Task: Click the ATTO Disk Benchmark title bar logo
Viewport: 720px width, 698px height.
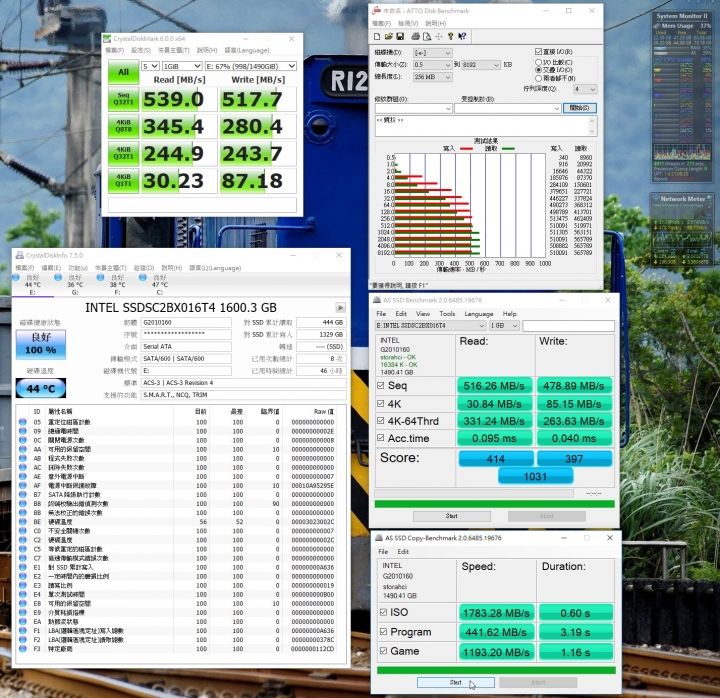Action: [x=376, y=11]
